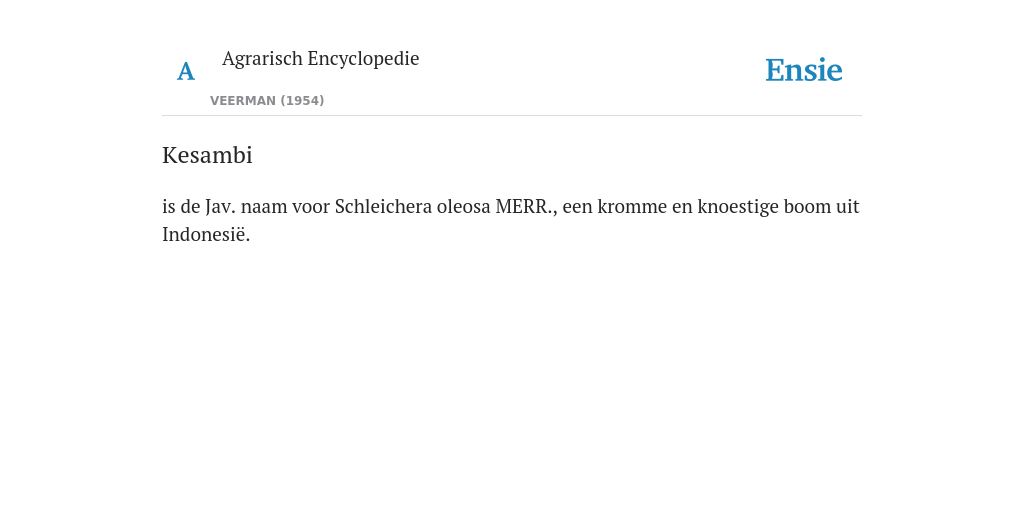Viewport: 1024px width, 512px height.
Task: Click the word oleosa in the definition
Action: pyautogui.click(x=464, y=206)
